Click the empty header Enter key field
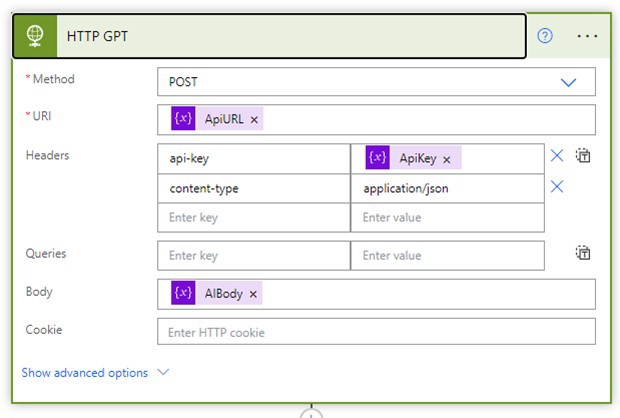 253,218
